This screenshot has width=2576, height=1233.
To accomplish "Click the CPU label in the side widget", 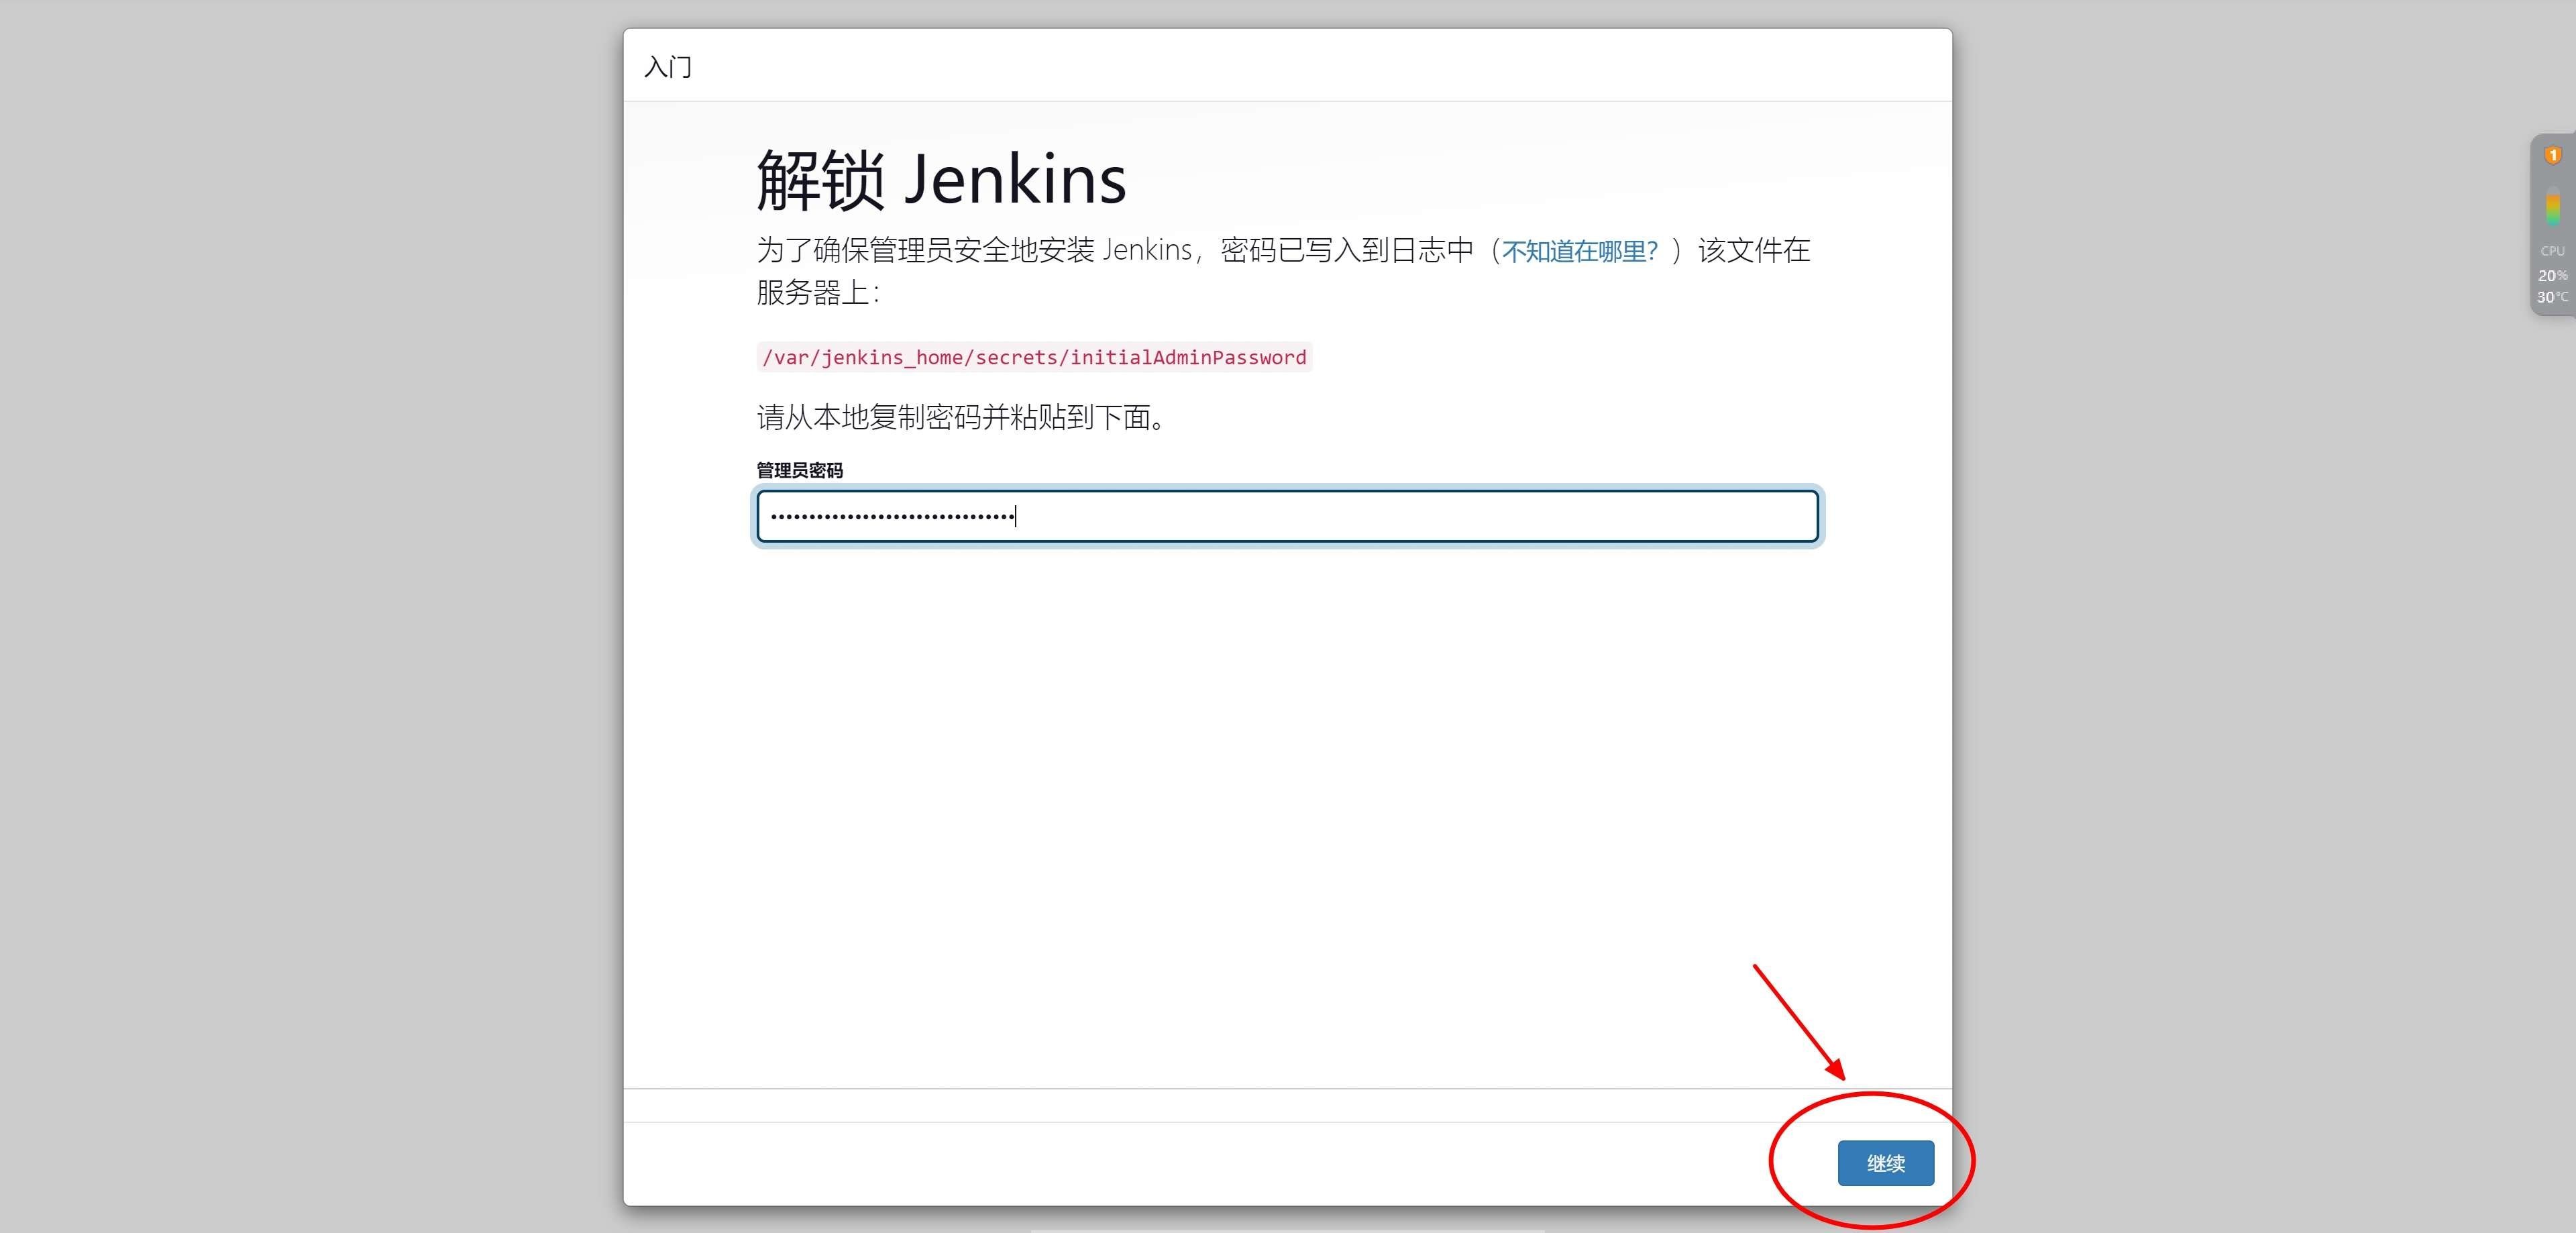I will coord(2553,251).
